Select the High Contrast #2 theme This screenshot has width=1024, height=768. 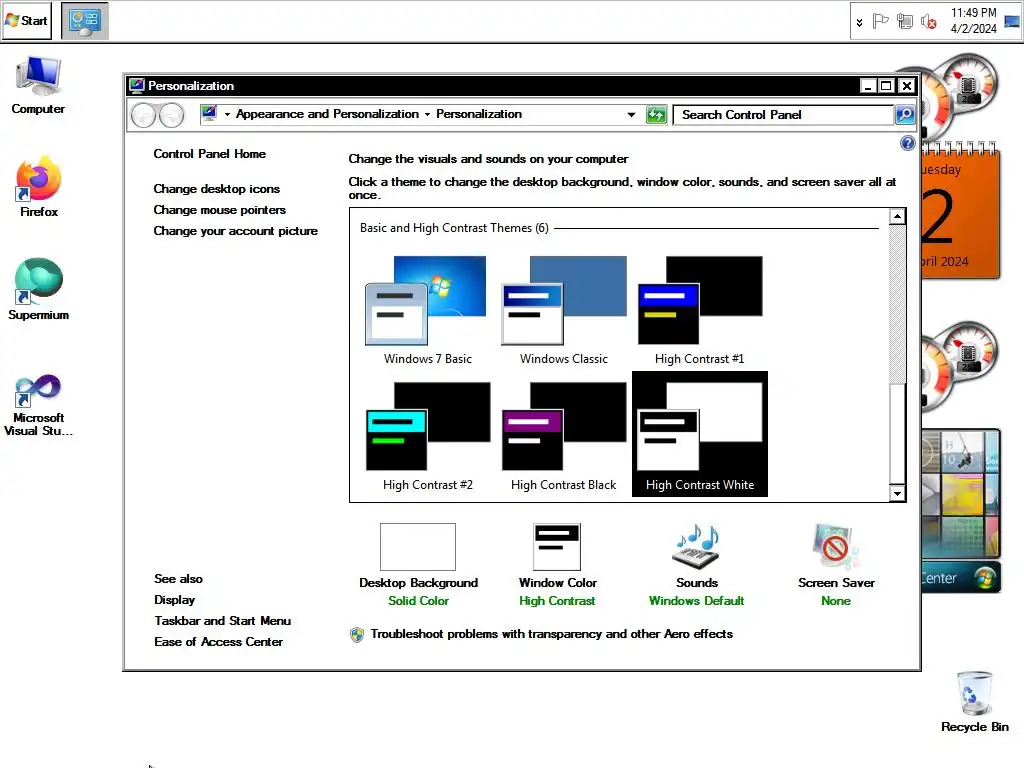[x=428, y=436]
